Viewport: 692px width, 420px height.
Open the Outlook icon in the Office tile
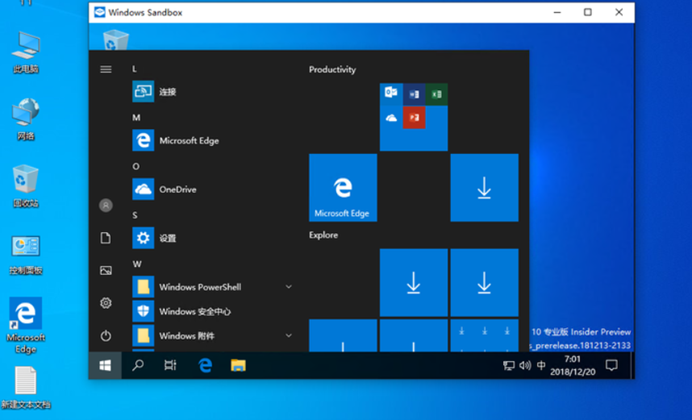pyautogui.click(x=391, y=94)
